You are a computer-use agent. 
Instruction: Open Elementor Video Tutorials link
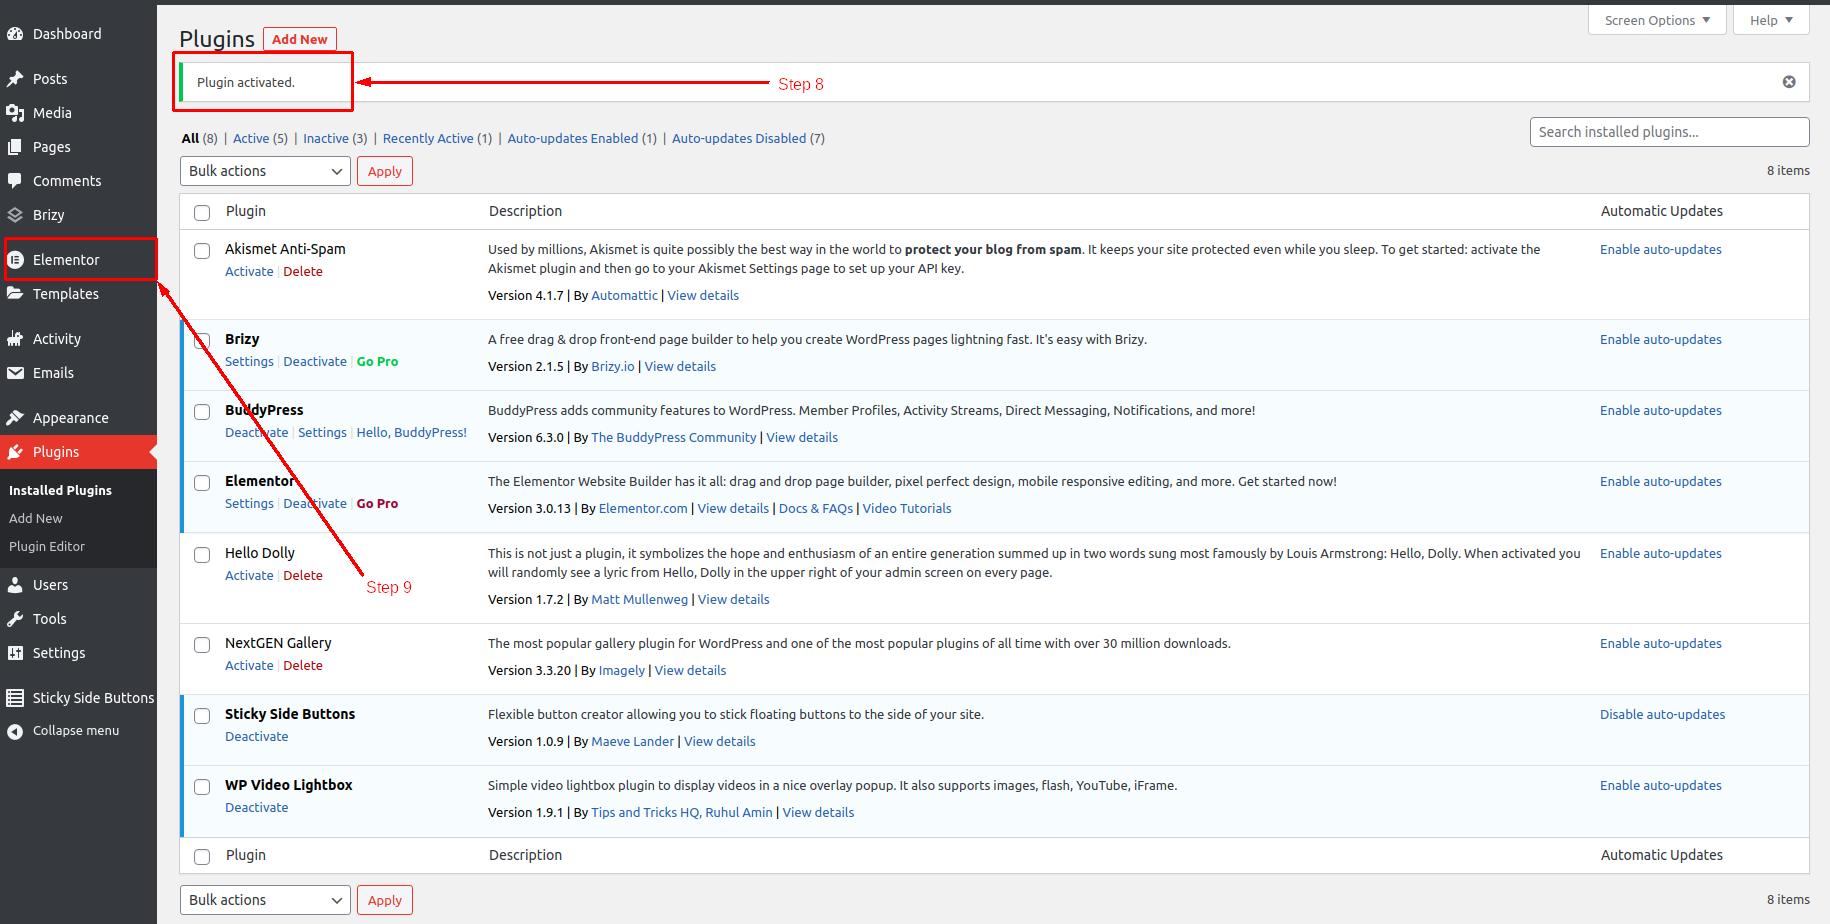907,508
